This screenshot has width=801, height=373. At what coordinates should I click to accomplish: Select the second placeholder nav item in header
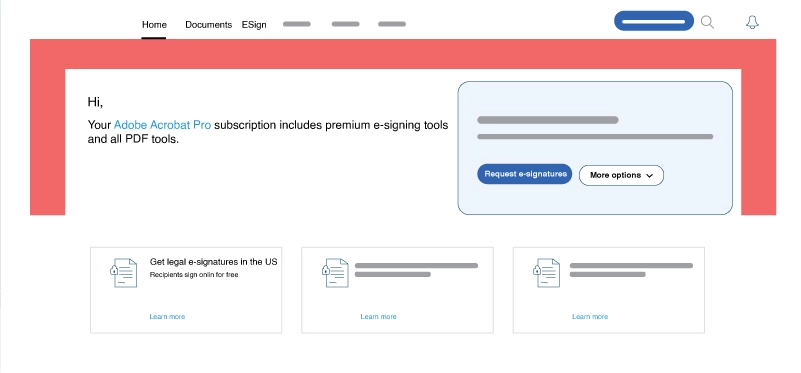point(345,24)
